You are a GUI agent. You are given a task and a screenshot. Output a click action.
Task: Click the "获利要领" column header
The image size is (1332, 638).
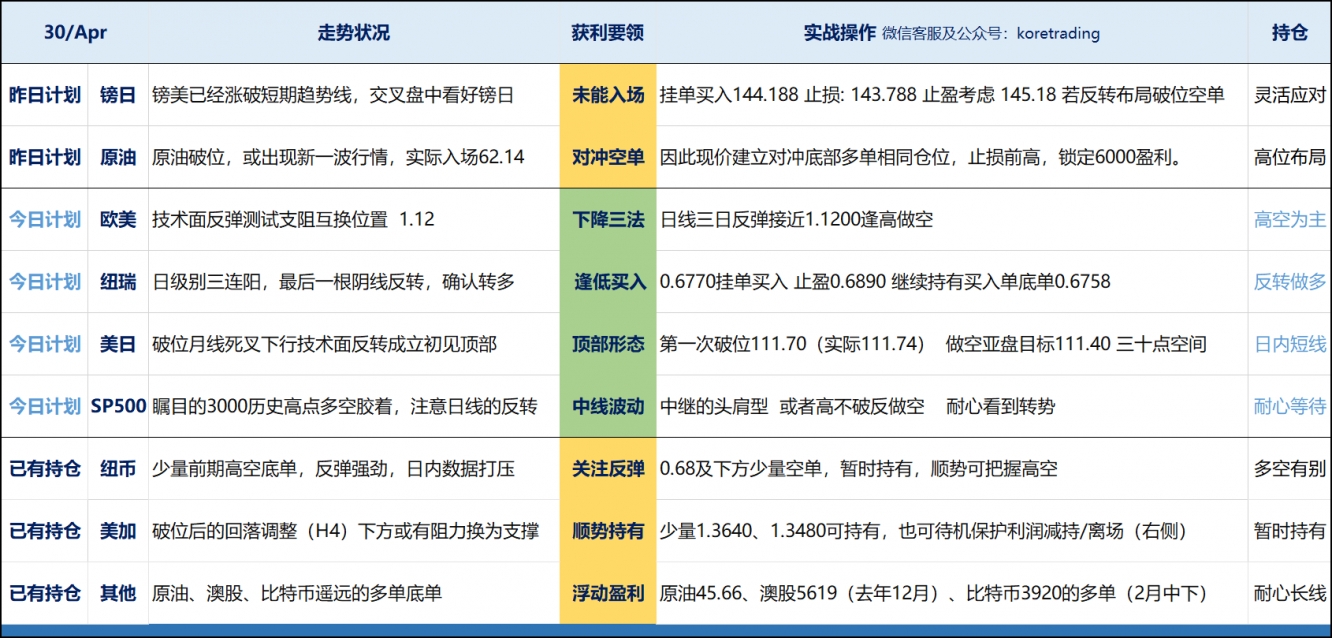607,31
